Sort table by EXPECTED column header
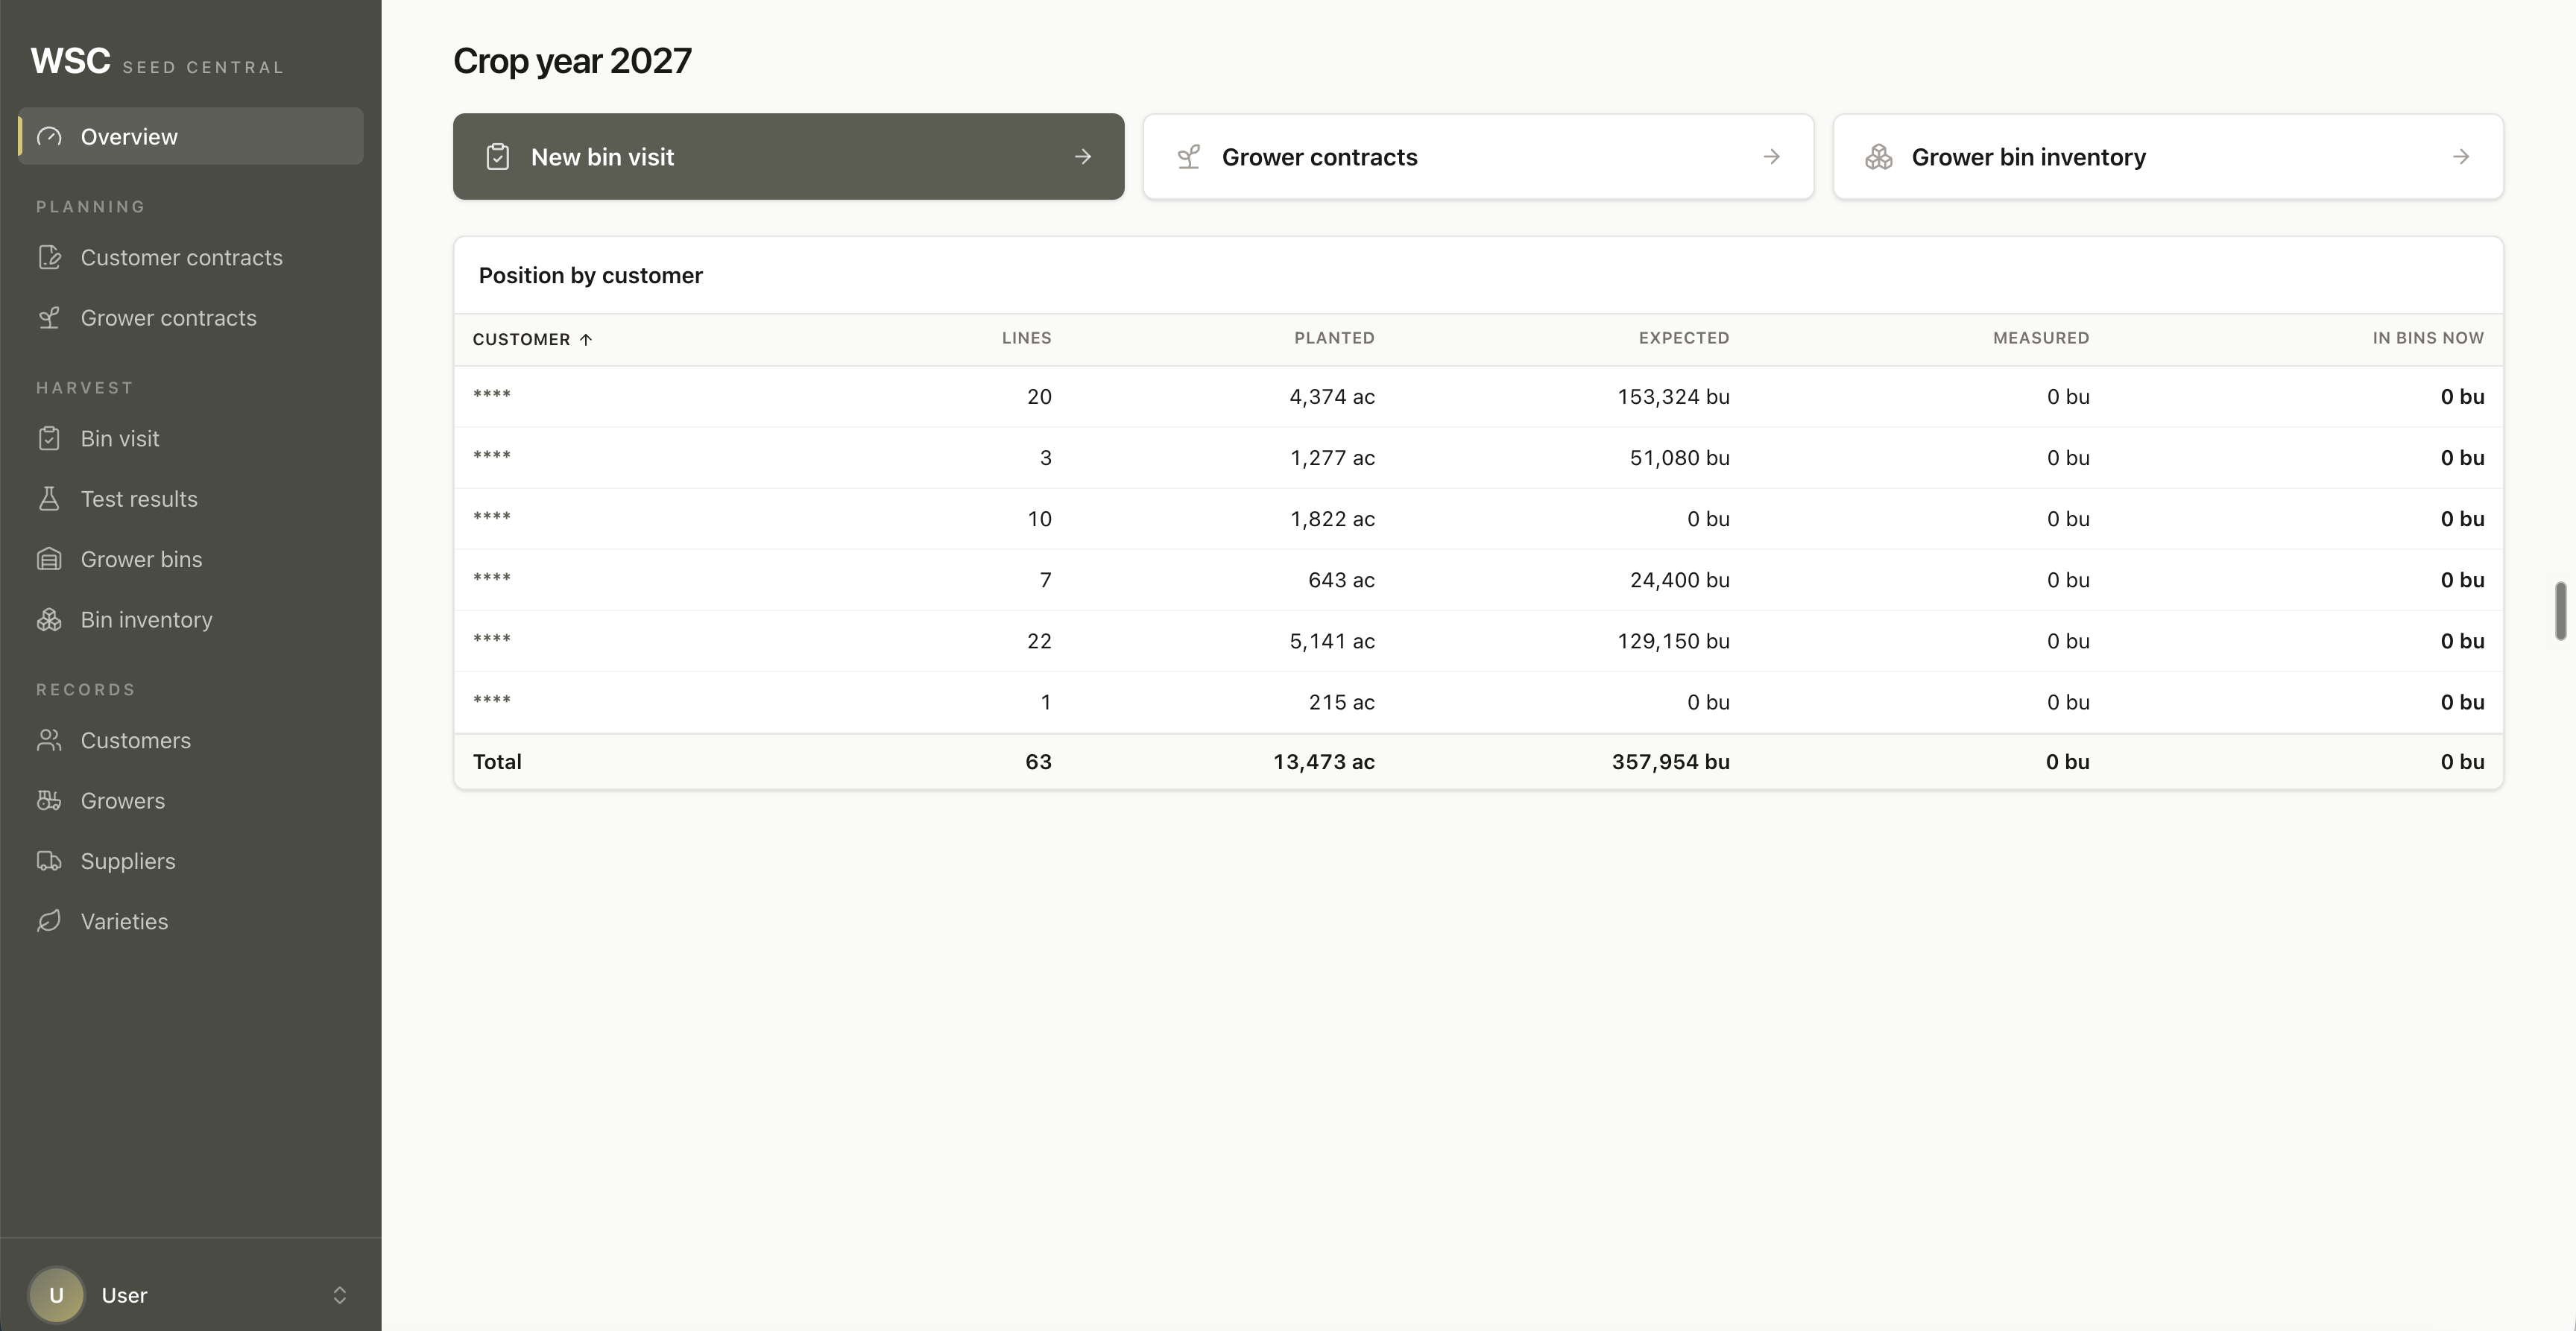The image size is (2576, 1331). pyautogui.click(x=1684, y=338)
